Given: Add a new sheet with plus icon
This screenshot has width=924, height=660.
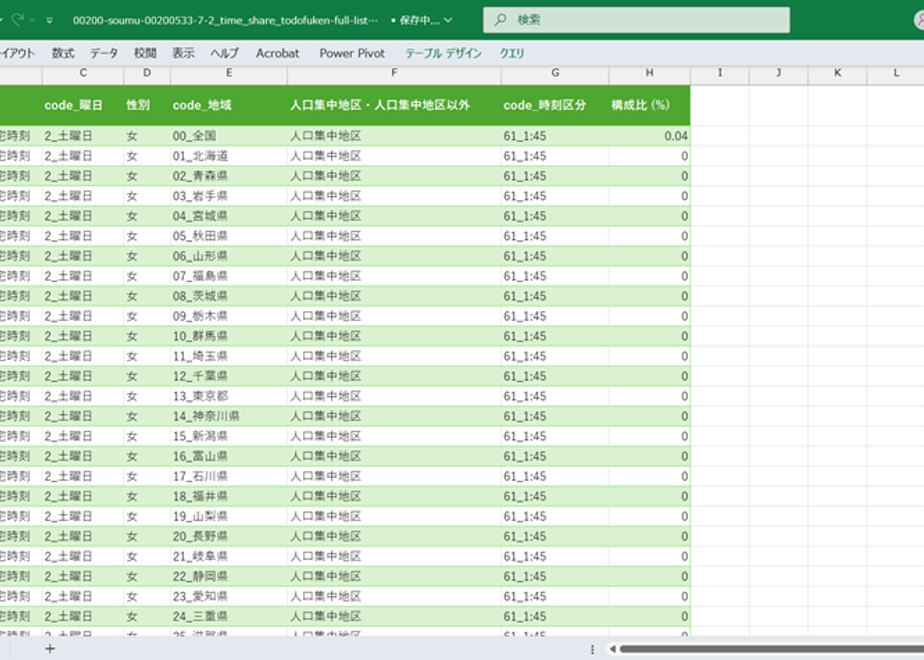Looking at the screenshot, I should pyautogui.click(x=50, y=649).
